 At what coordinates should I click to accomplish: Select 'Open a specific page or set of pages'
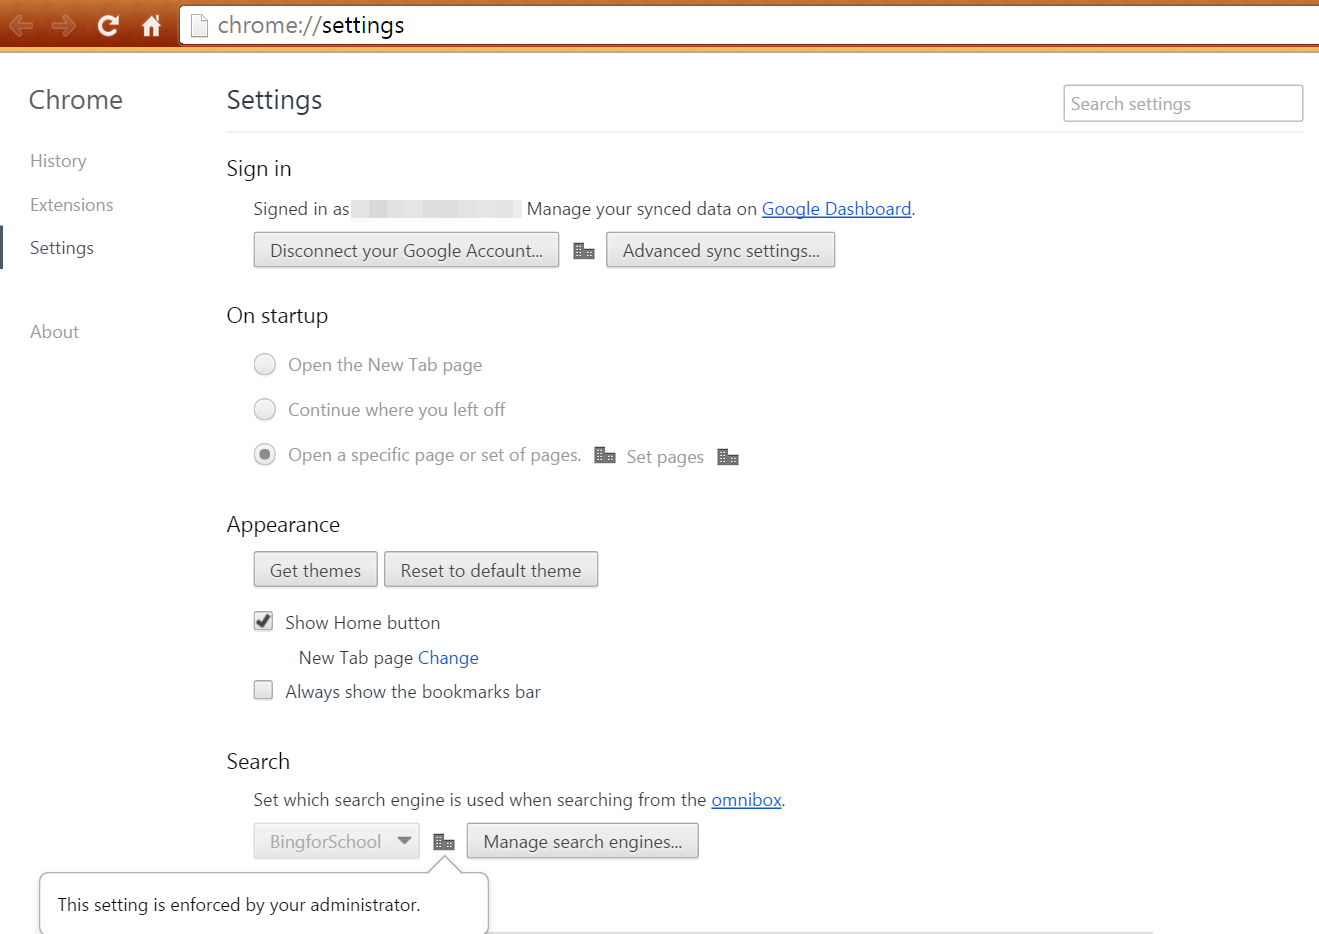265,455
